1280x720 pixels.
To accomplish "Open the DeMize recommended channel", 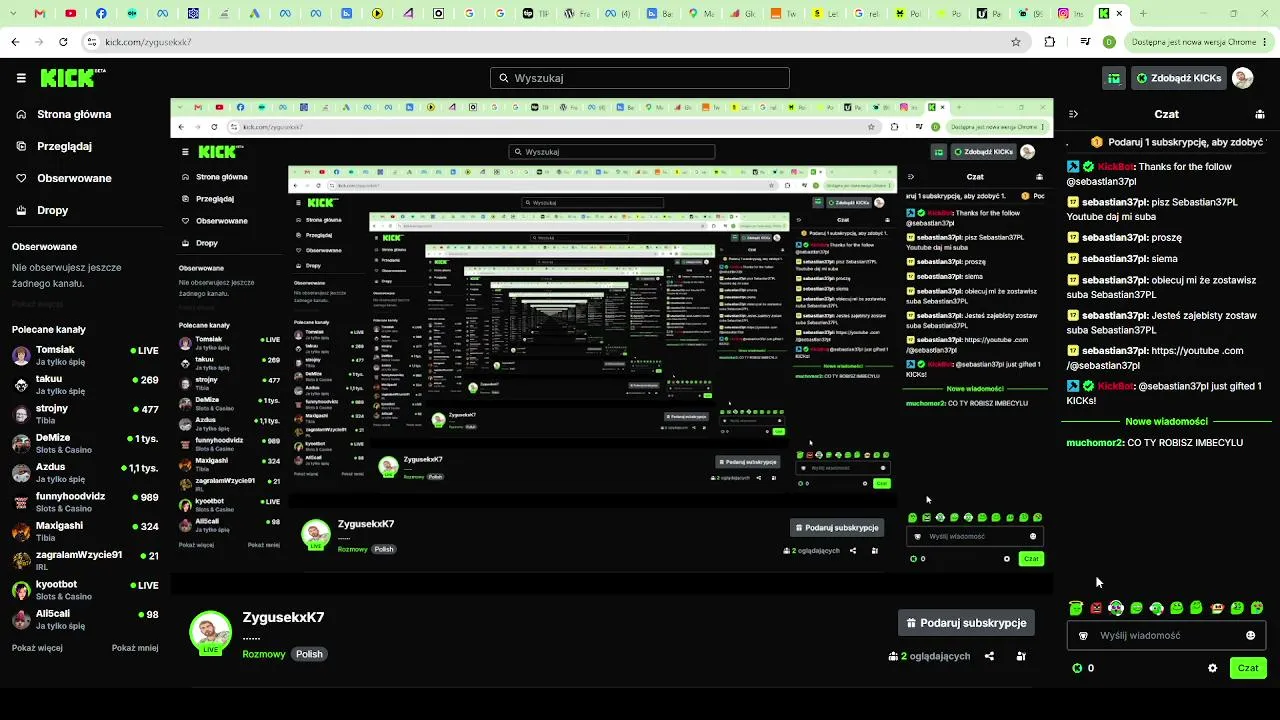I will click(85, 443).
